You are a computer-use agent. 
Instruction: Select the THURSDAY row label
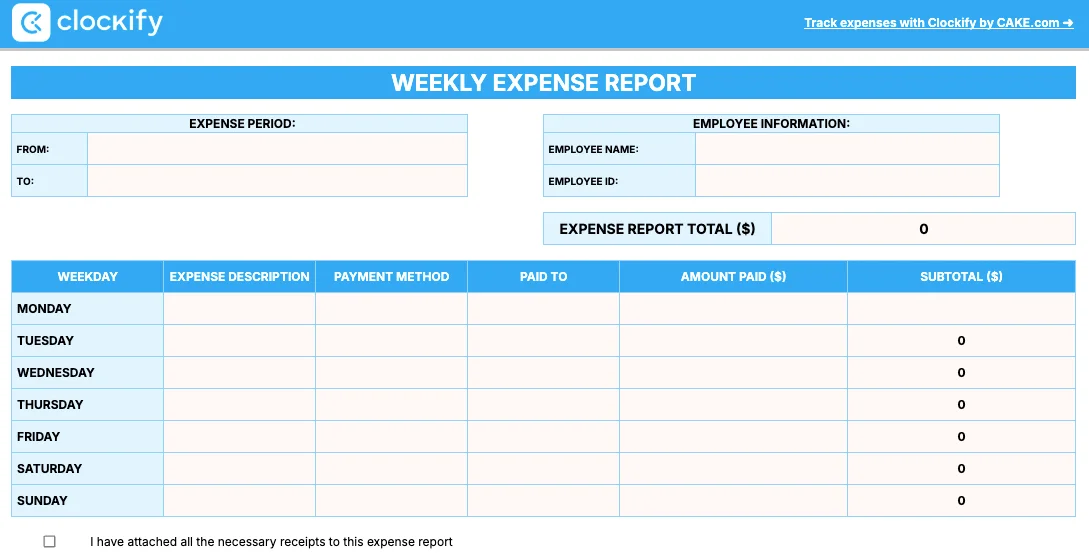coord(88,404)
